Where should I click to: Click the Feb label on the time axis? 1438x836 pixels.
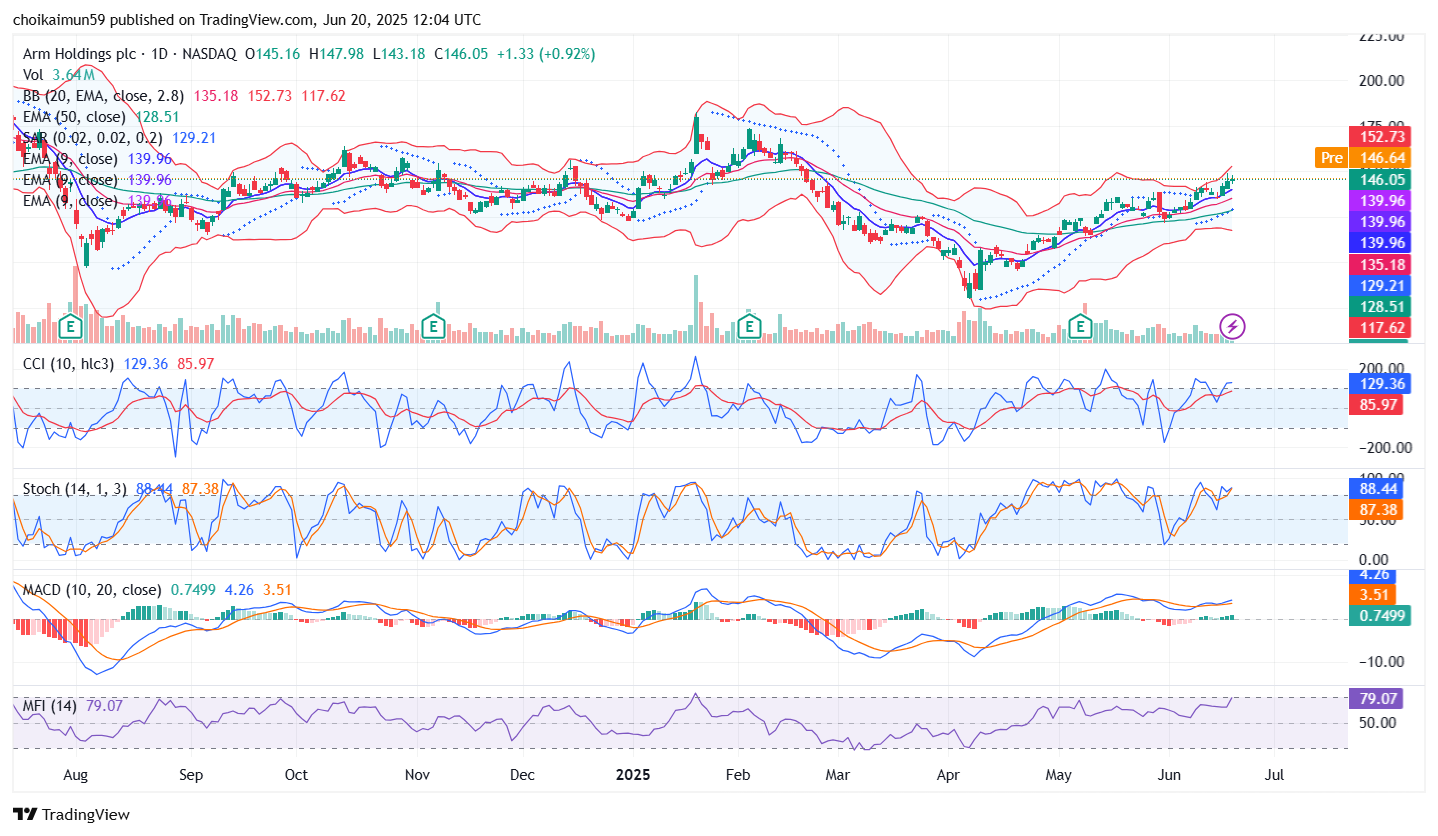738,775
